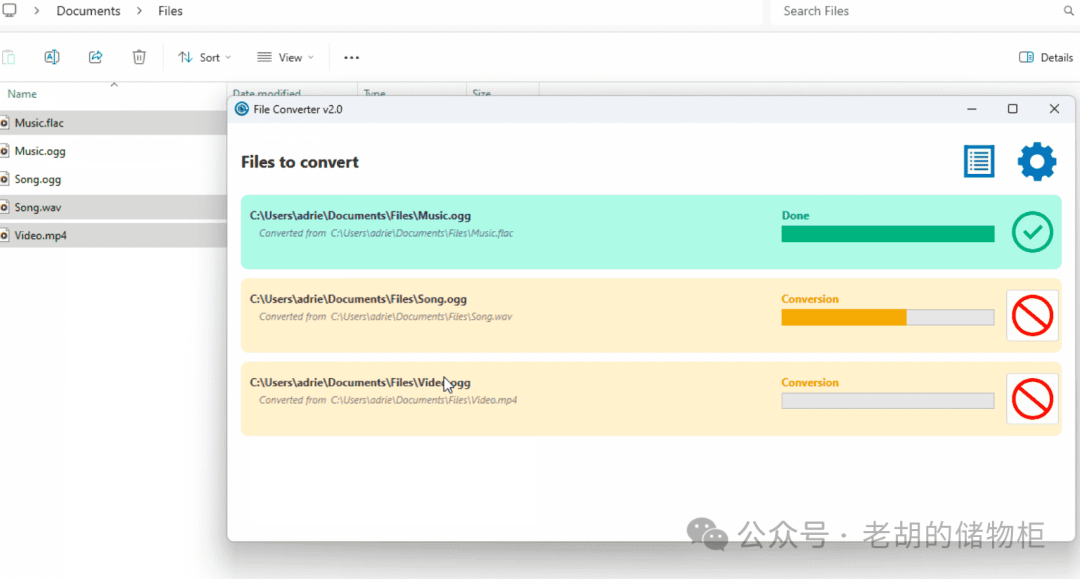Select the Music.ogg file in Explorer
This screenshot has width=1080, height=579.
(x=113, y=151)
